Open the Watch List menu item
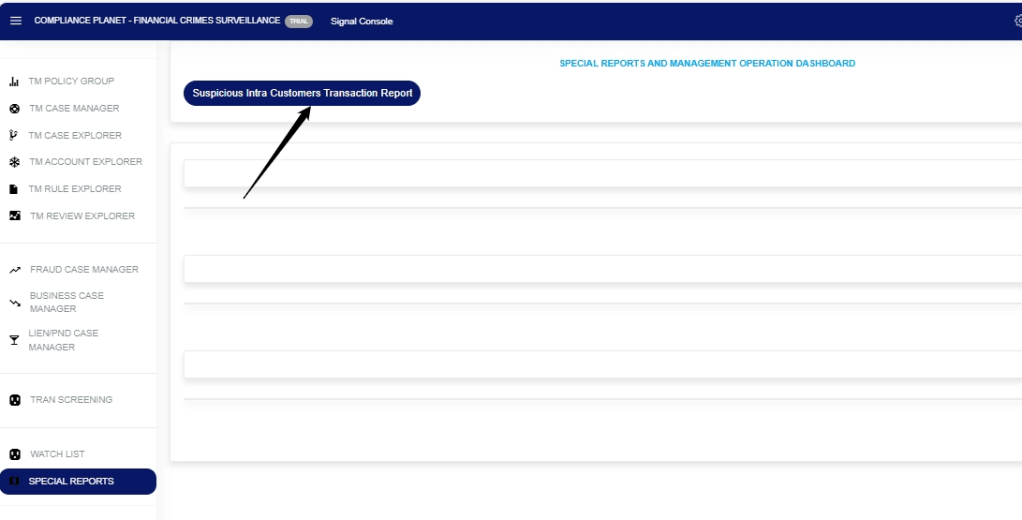 (57, 454)
